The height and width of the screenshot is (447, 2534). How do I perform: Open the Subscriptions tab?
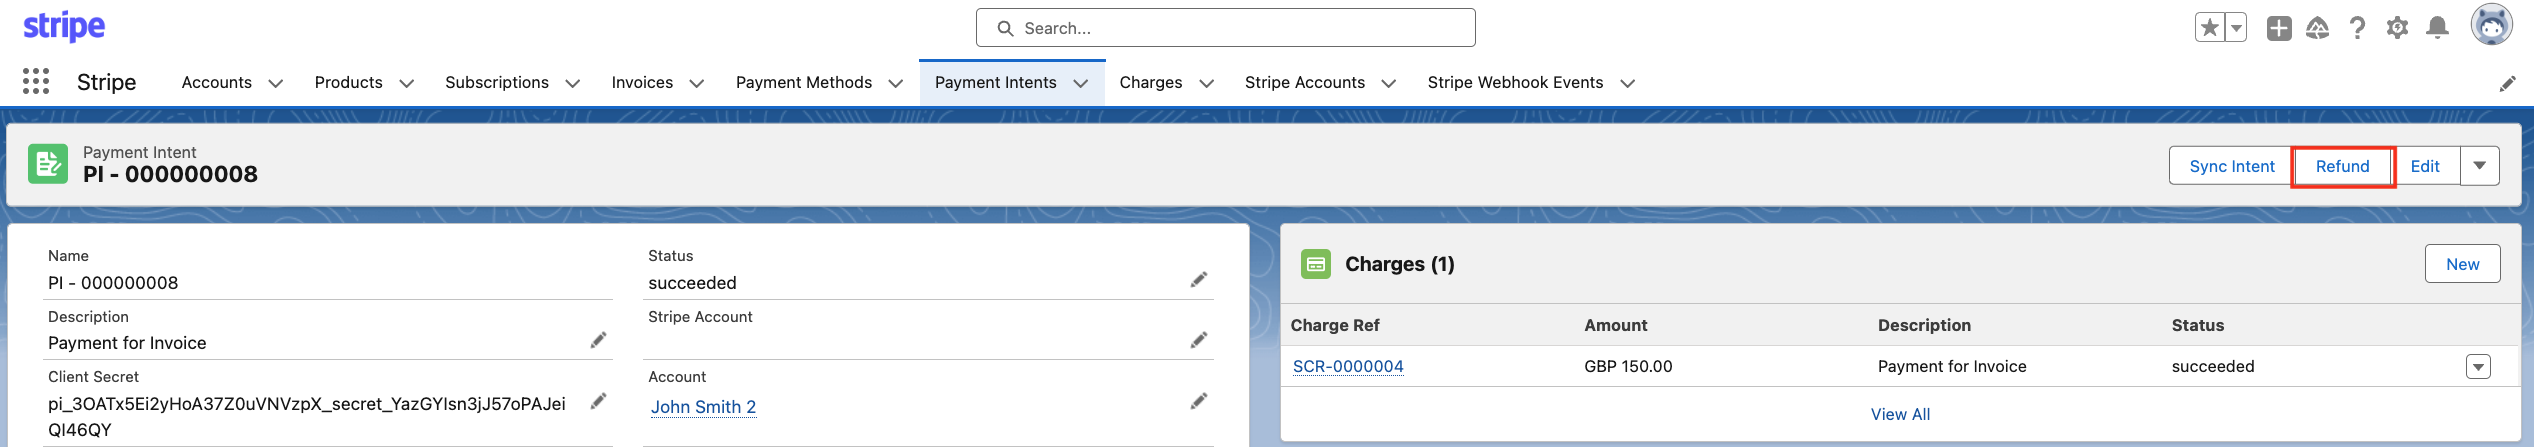pyautogui.click(x=496, y=83)
